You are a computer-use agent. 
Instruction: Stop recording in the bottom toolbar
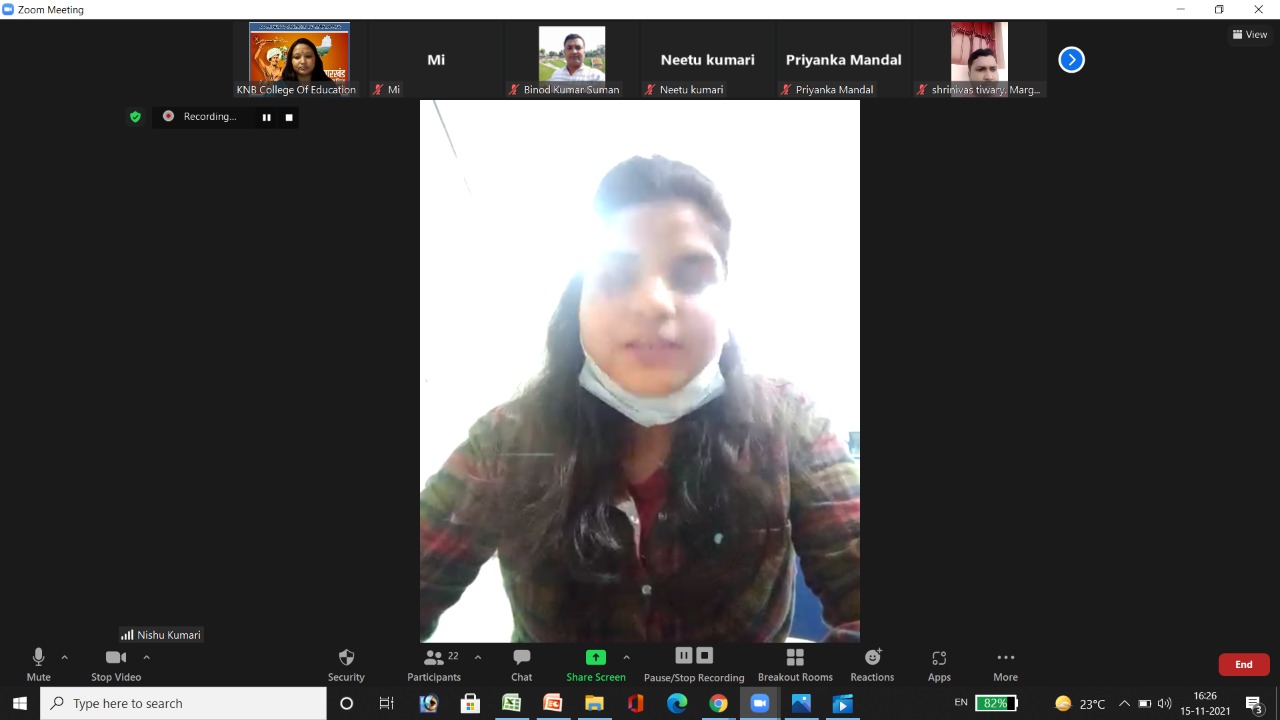click(x=705, y=656)
